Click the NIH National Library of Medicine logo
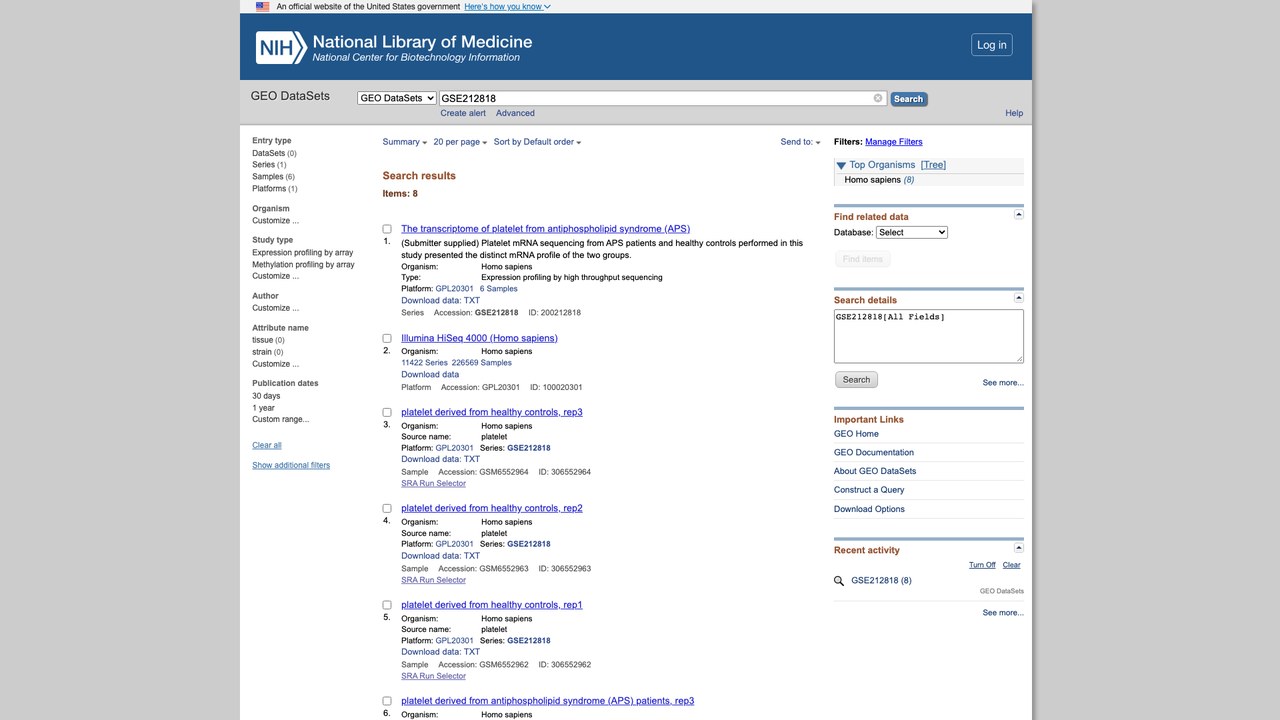Screen dimensions: 1280x720 pyautogui.click(x=394, y=47)
